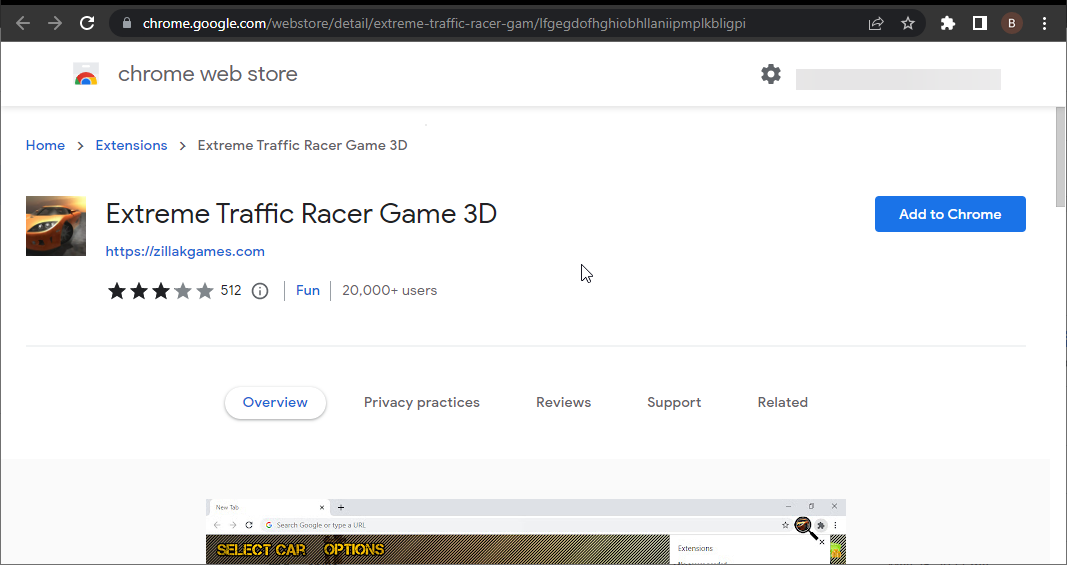Open the Extensions puzzle menu
1067x565 pixels.
click(947, 23)
